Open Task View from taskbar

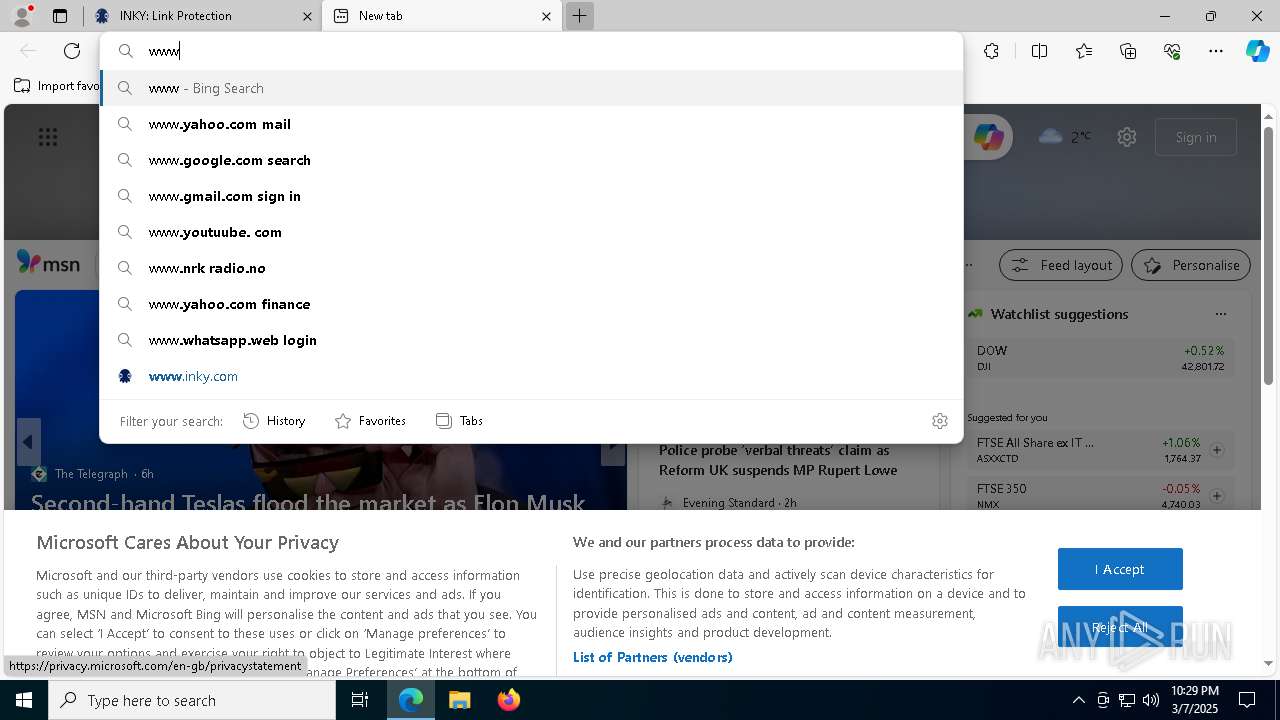[360, 700]
